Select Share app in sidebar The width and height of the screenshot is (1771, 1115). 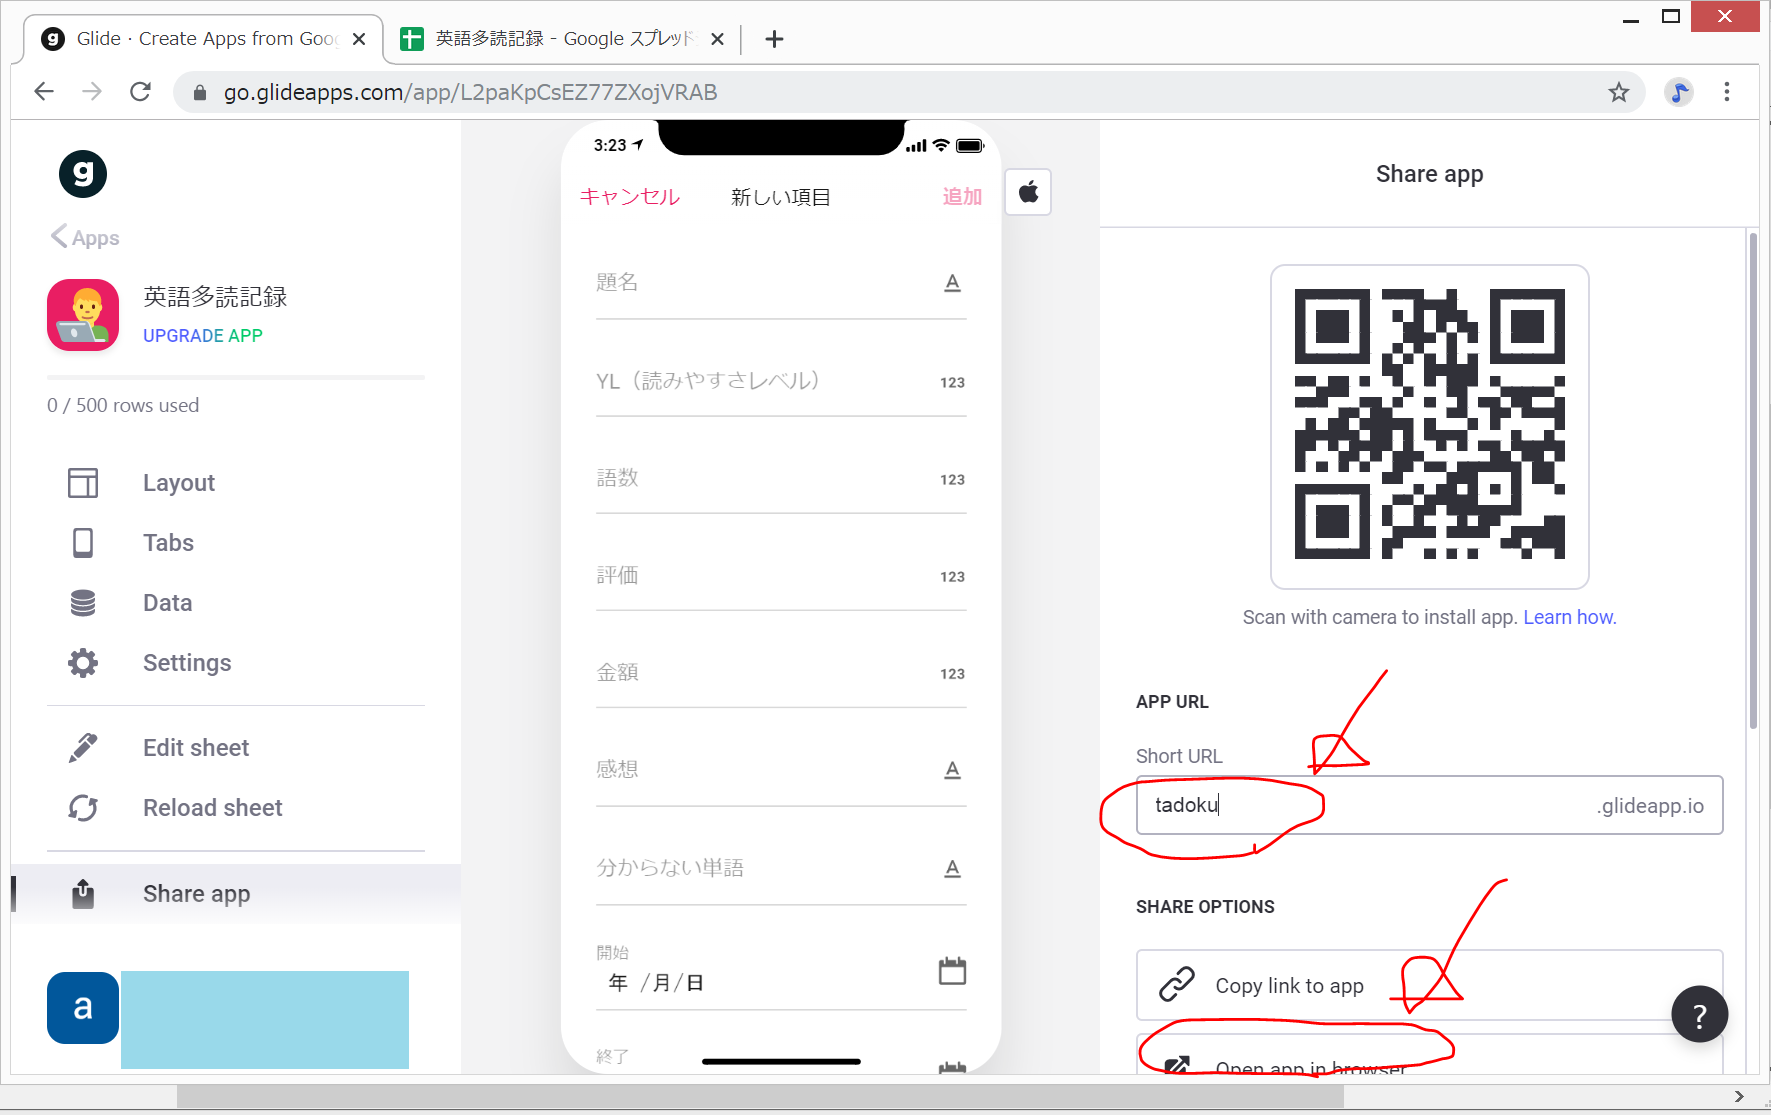(x=236, y=894)
